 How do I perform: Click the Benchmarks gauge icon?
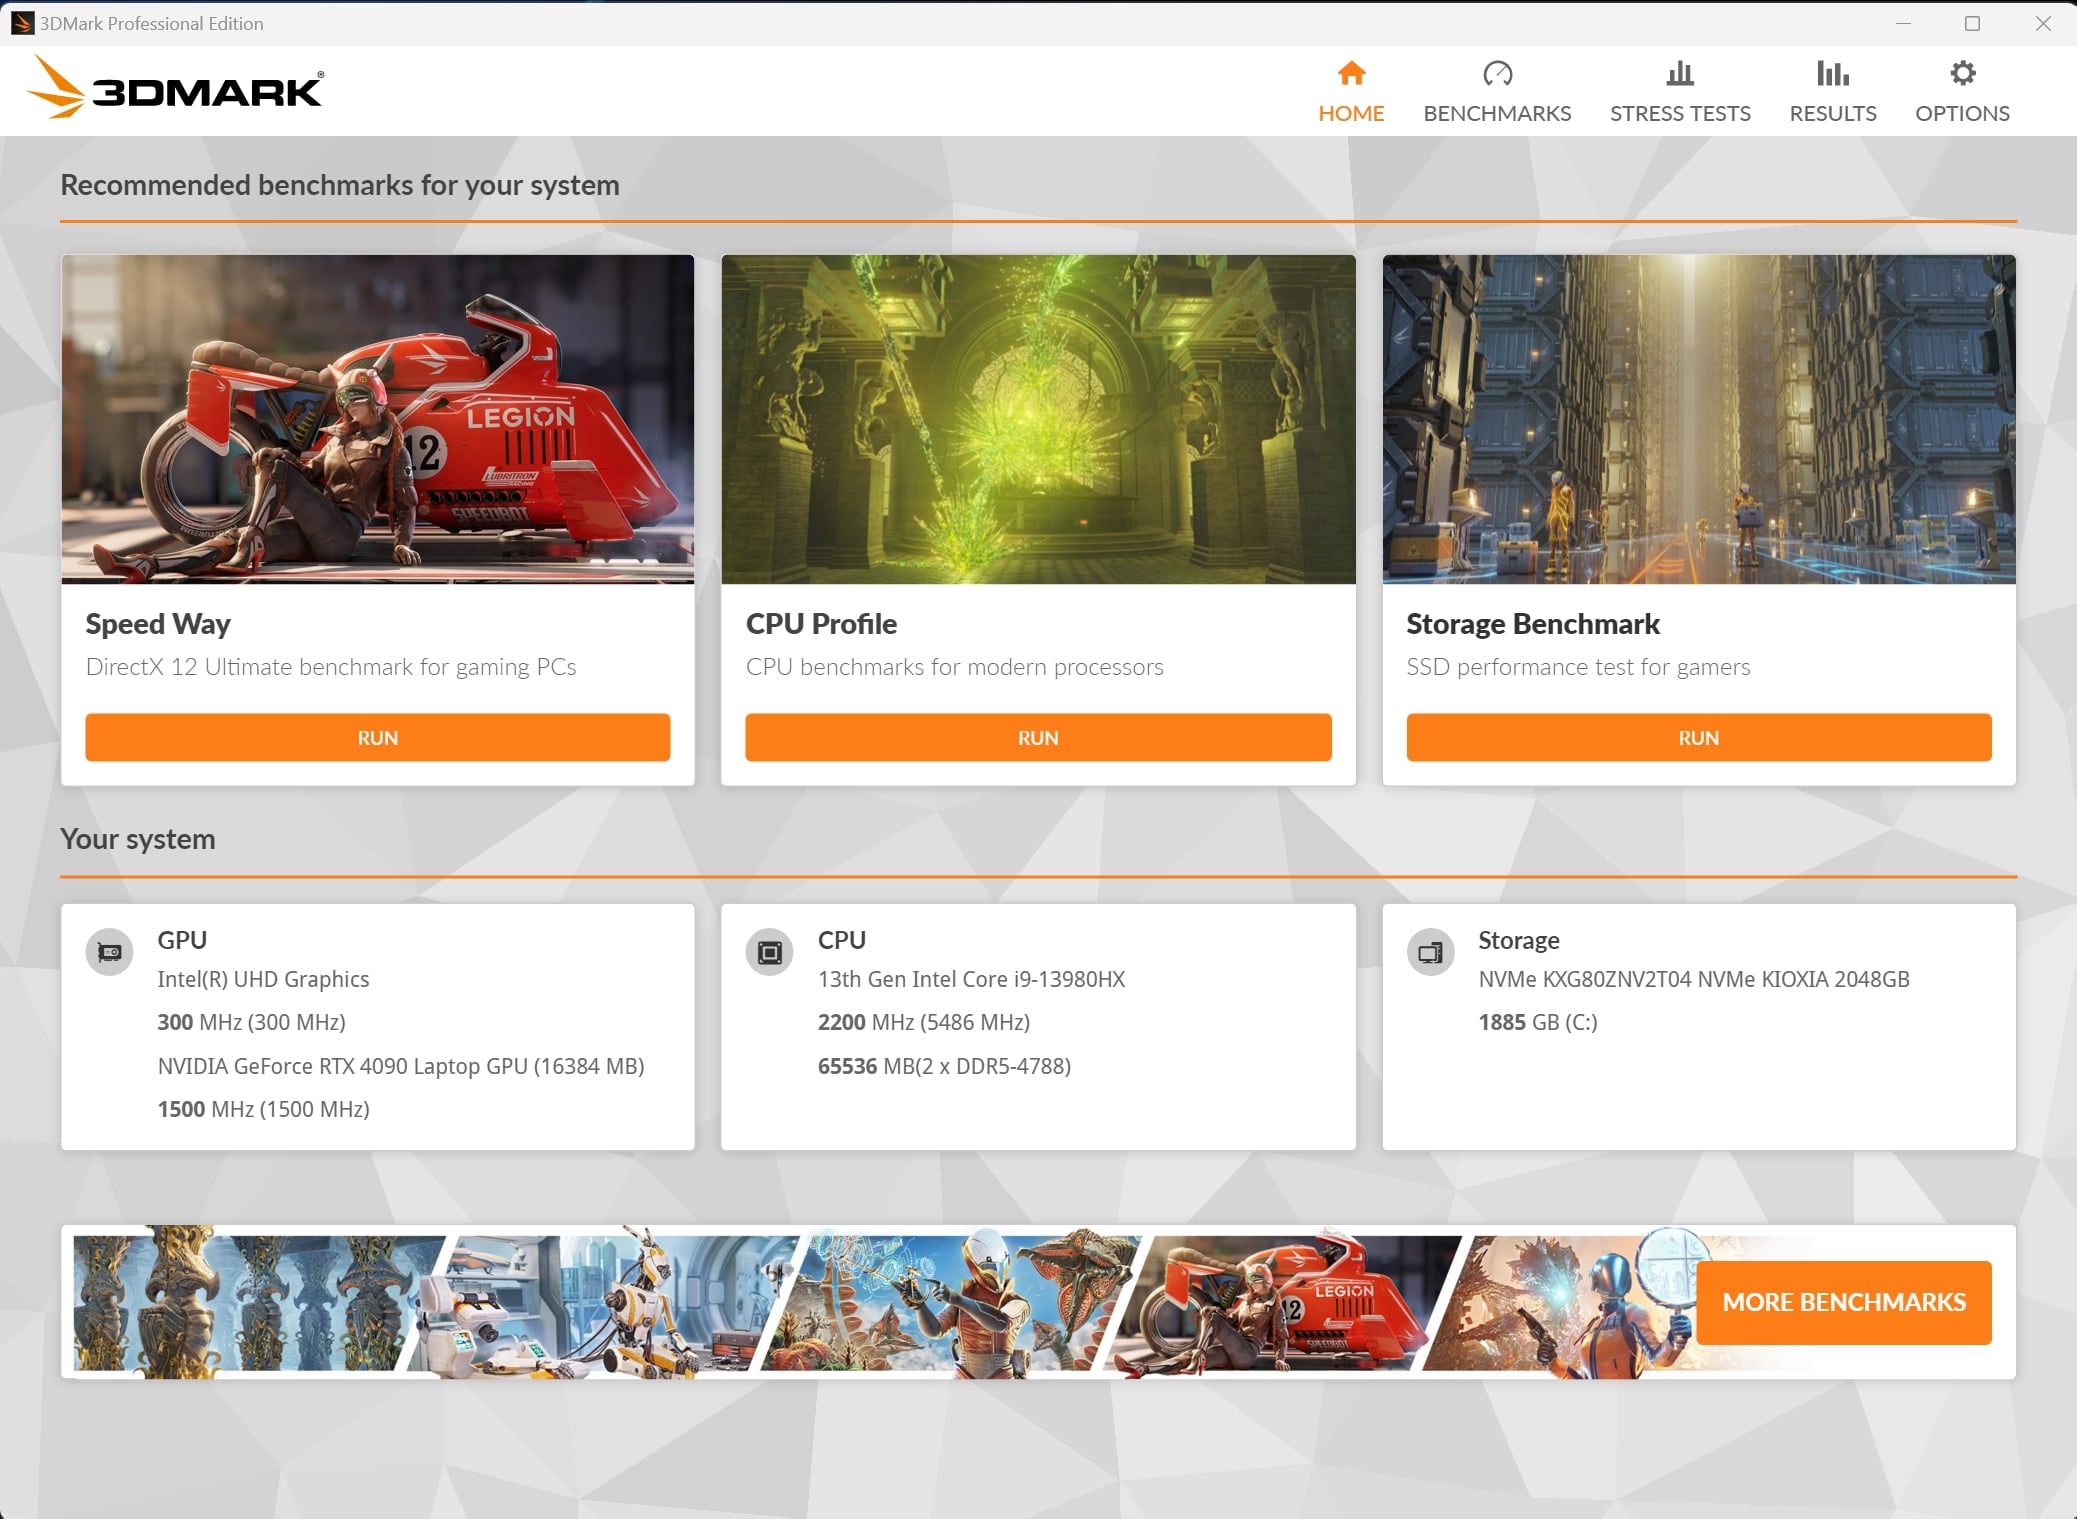pos(1497,73)
